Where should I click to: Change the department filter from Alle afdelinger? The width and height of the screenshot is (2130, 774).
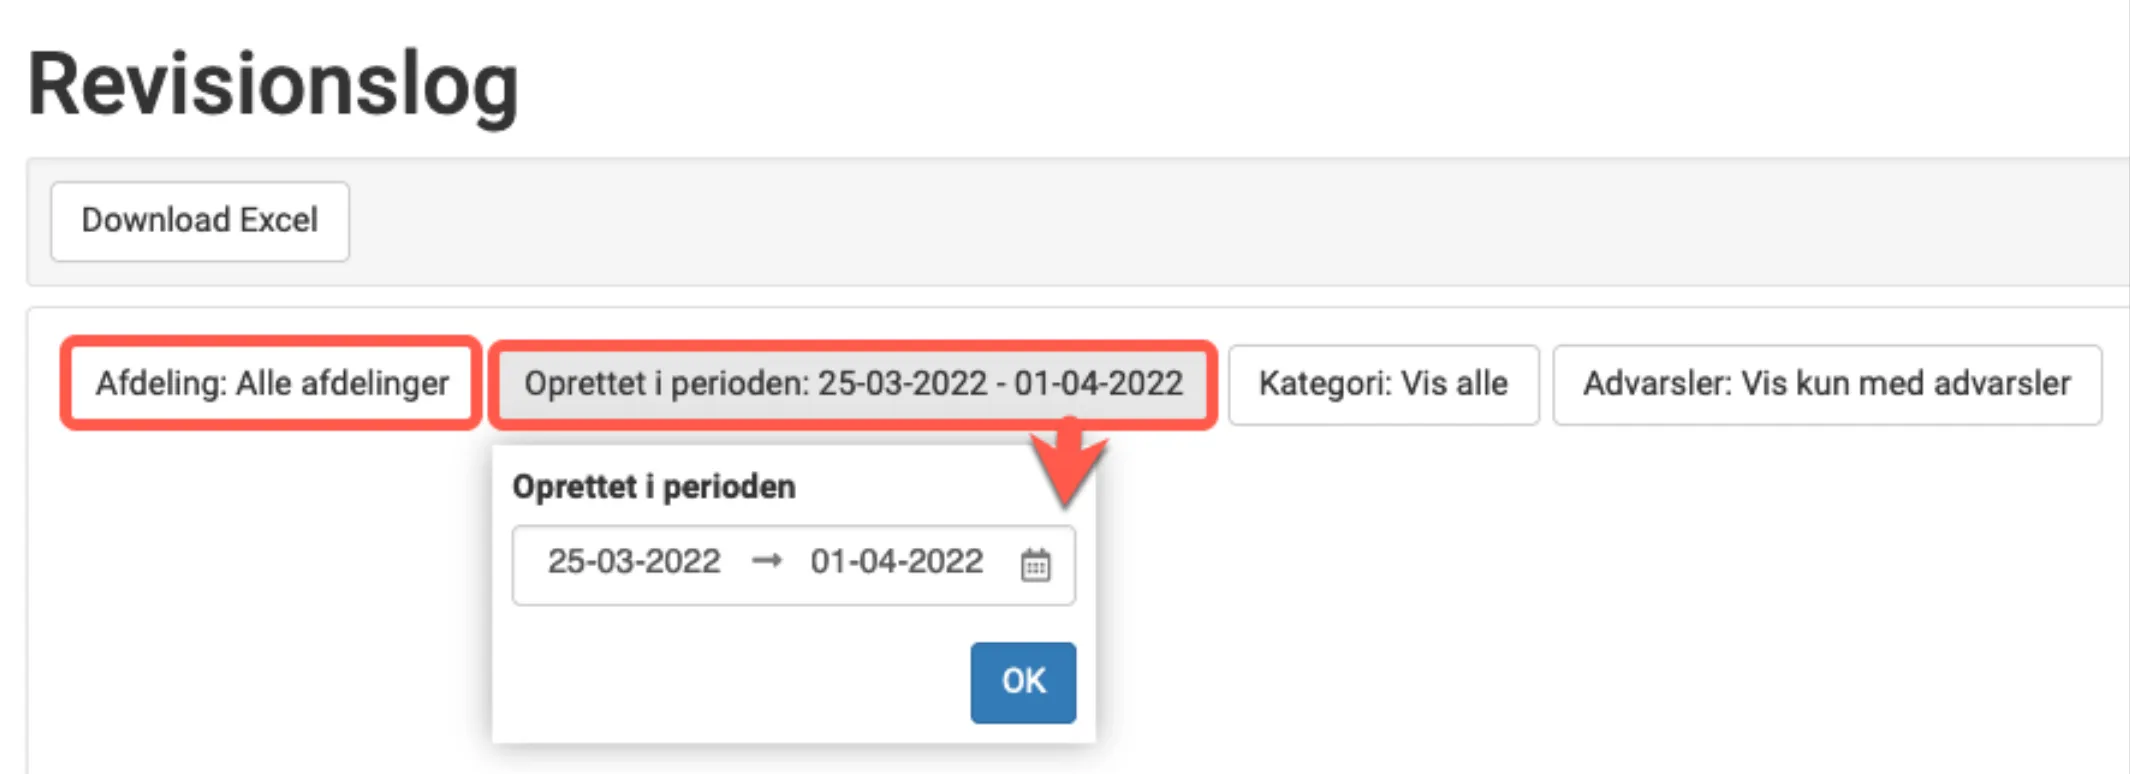pyautogui.click(x=272, y=384)
